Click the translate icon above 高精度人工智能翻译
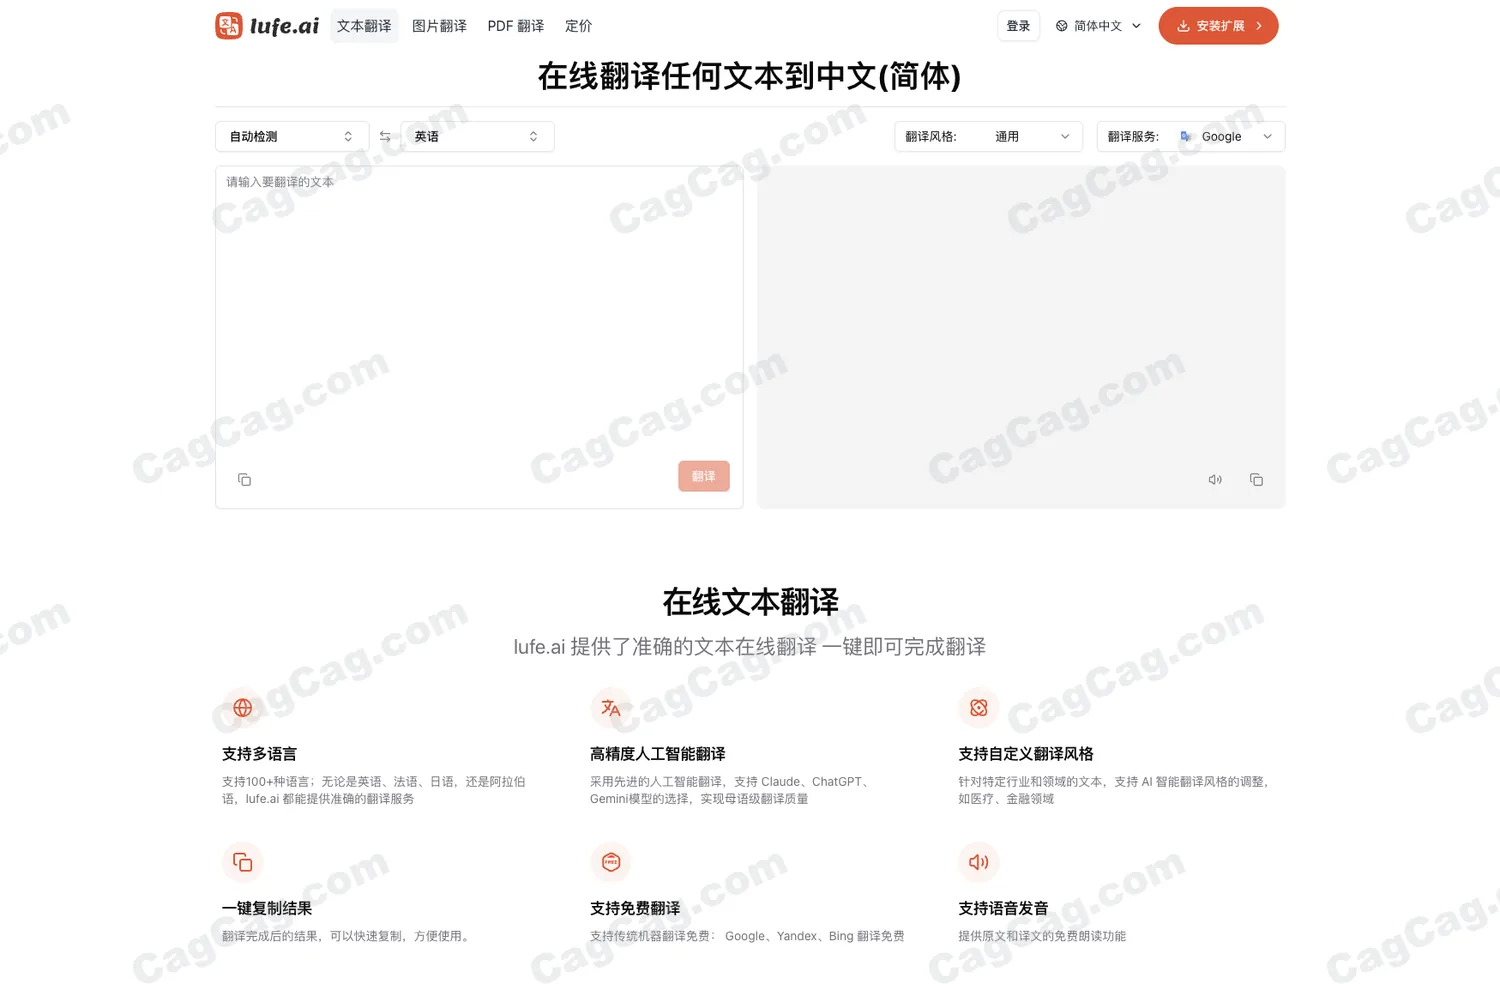 pos(610,708)
